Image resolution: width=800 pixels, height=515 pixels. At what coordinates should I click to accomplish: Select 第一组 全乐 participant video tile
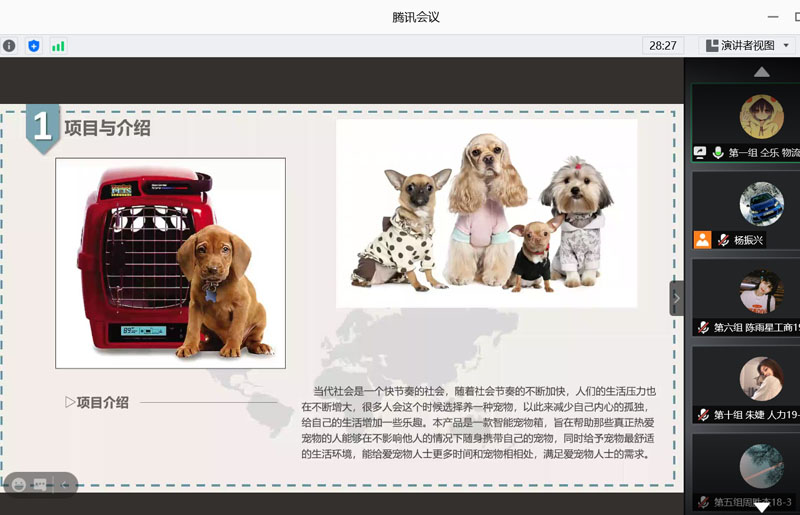click(761, 115)
